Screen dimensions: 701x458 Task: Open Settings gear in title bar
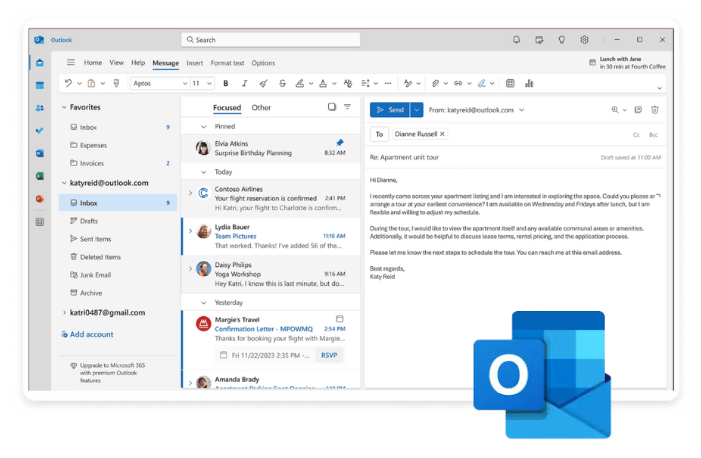point(584,40)
